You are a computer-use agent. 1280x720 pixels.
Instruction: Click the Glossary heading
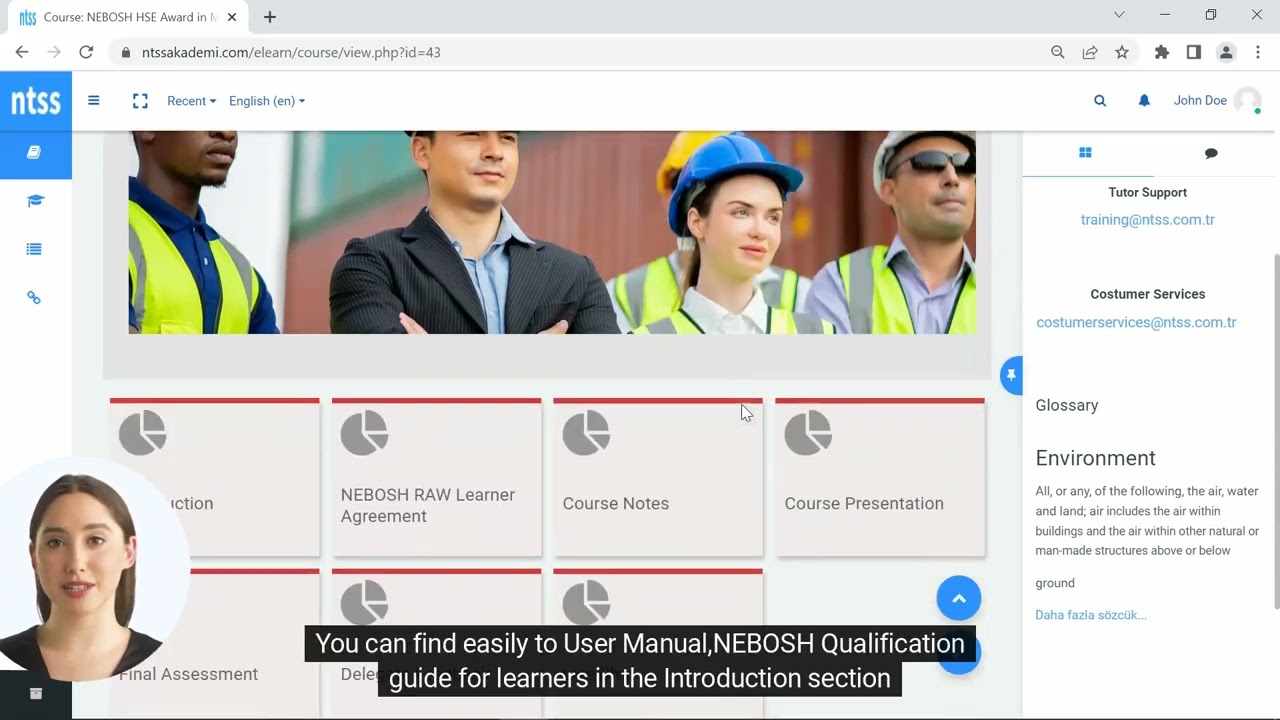pyautogui.click(x=1067, y=405)
